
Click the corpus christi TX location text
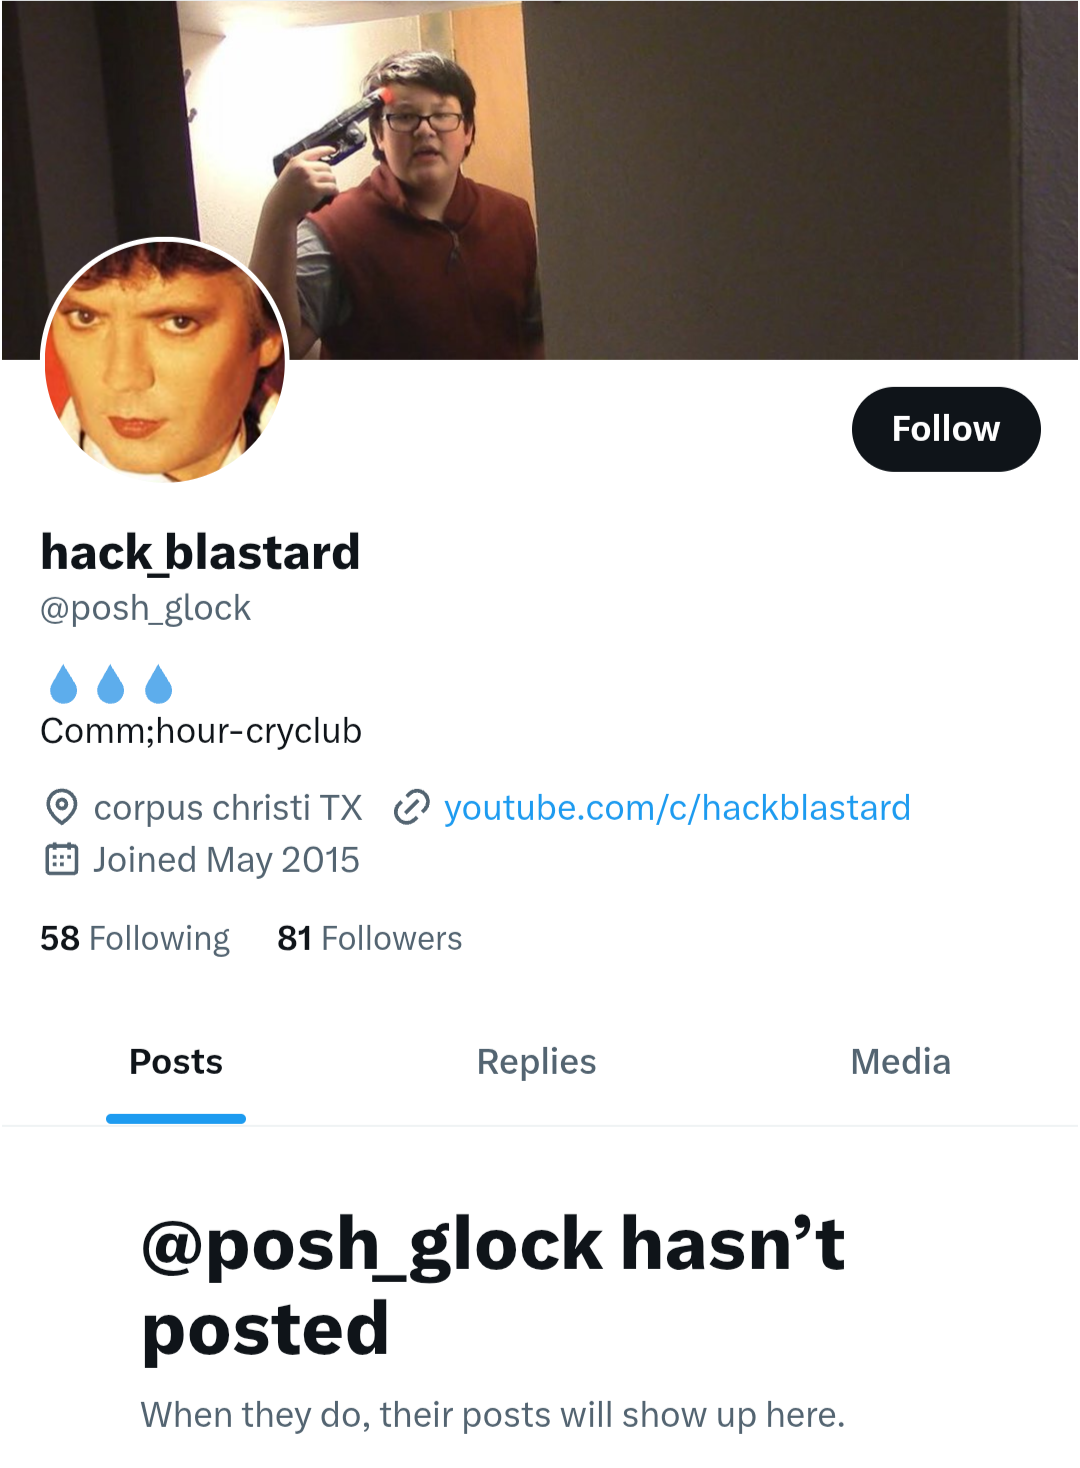228,807
